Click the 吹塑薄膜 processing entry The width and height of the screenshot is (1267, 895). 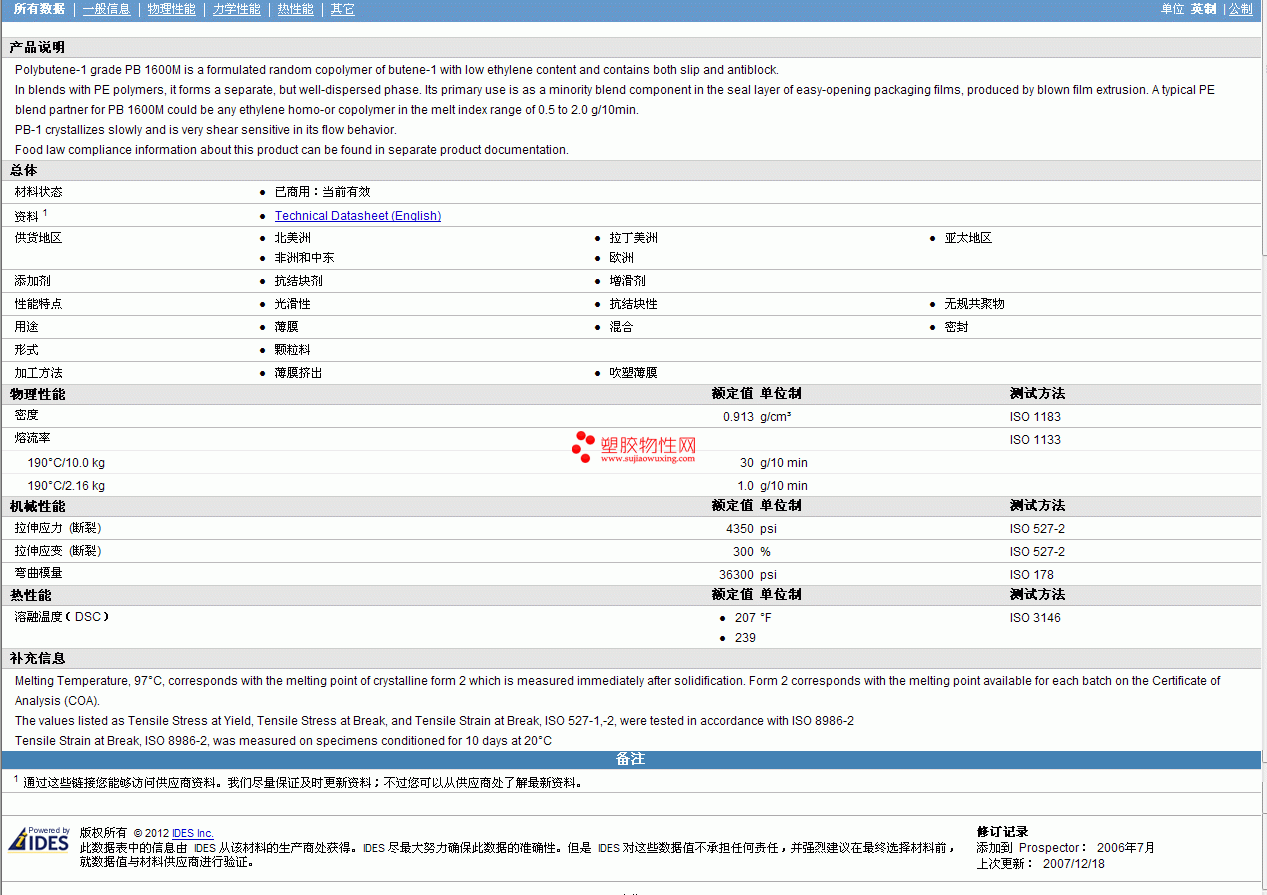point(634,373)
